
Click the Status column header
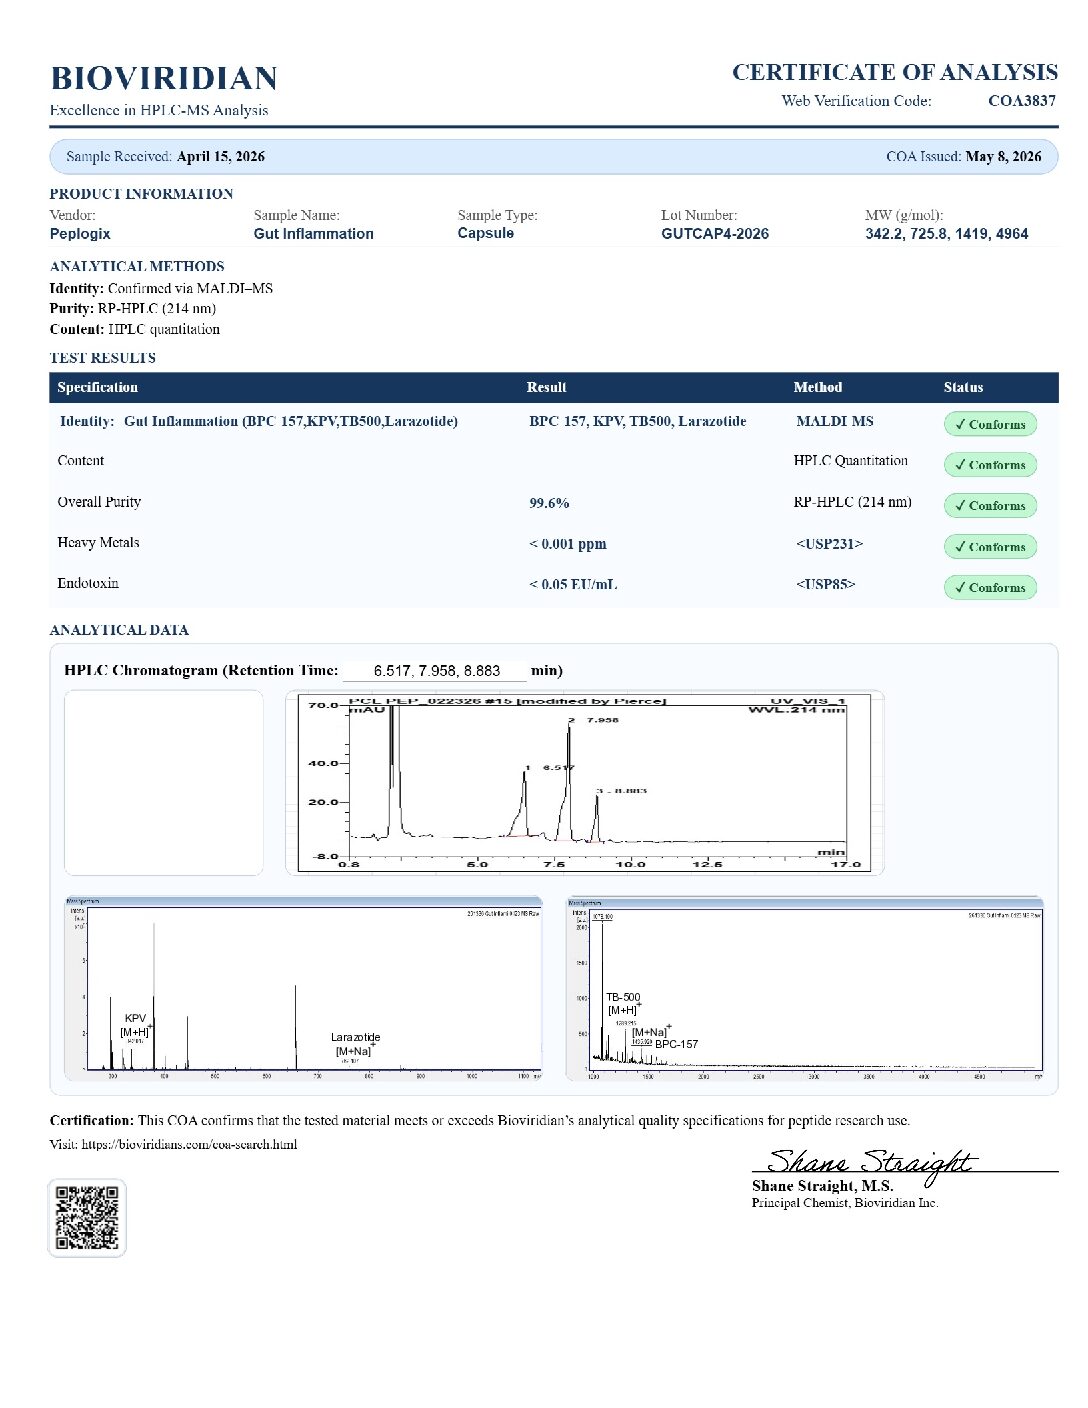[963, 387]
